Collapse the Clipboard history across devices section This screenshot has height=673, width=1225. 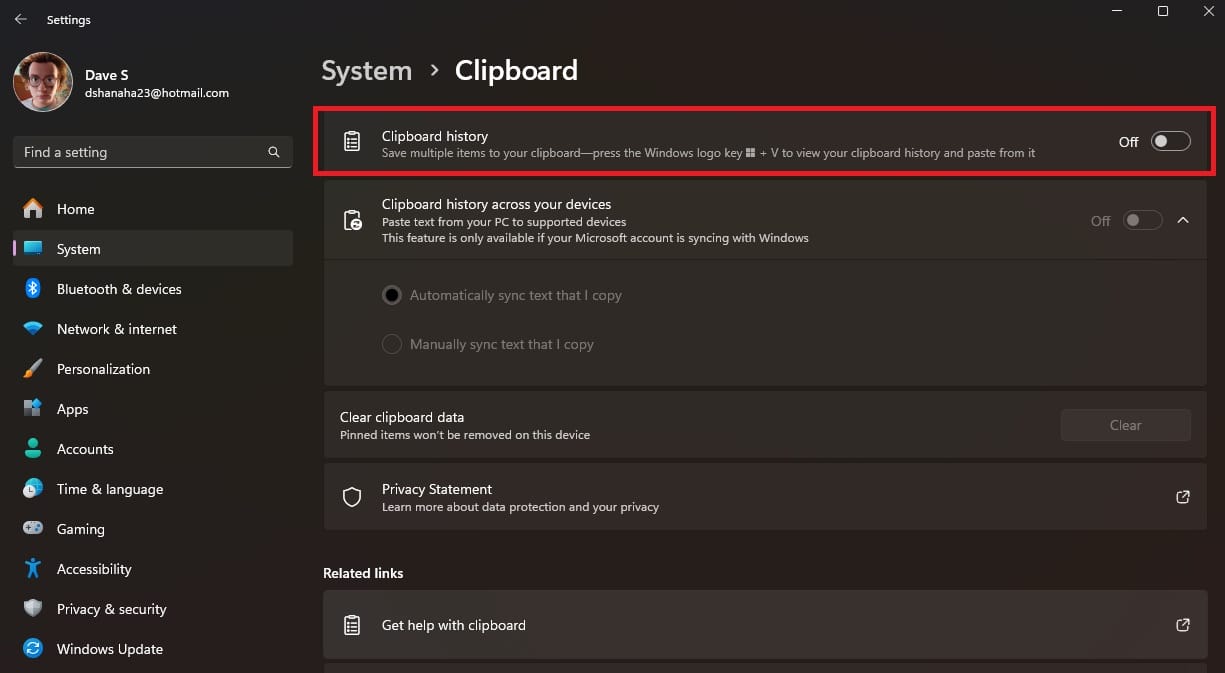[x=1183, y=219]
